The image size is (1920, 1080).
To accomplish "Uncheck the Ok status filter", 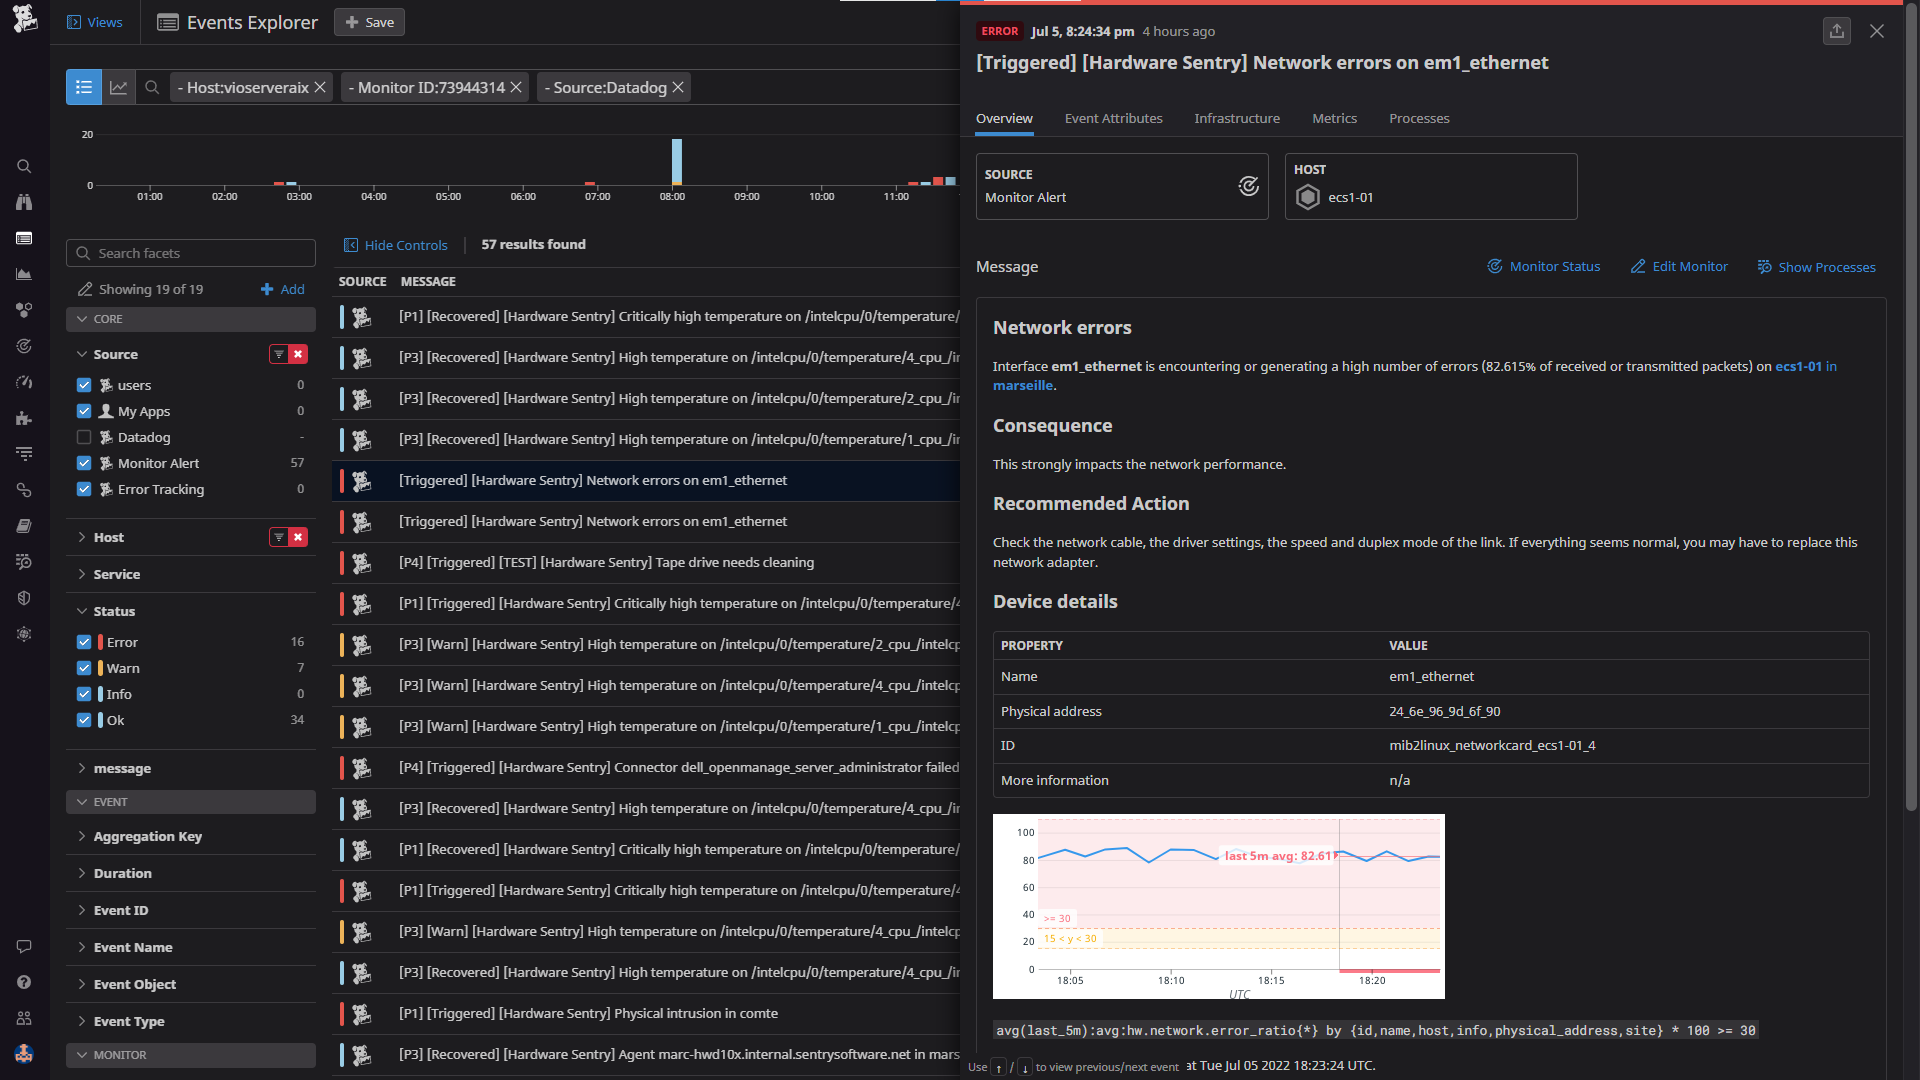I will pos(84,720).
